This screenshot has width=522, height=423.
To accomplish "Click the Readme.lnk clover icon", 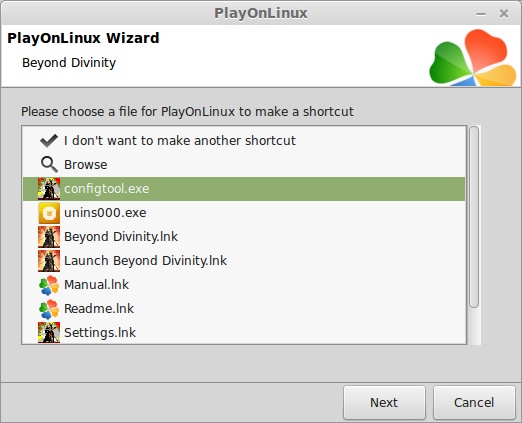I will (49, 309).
